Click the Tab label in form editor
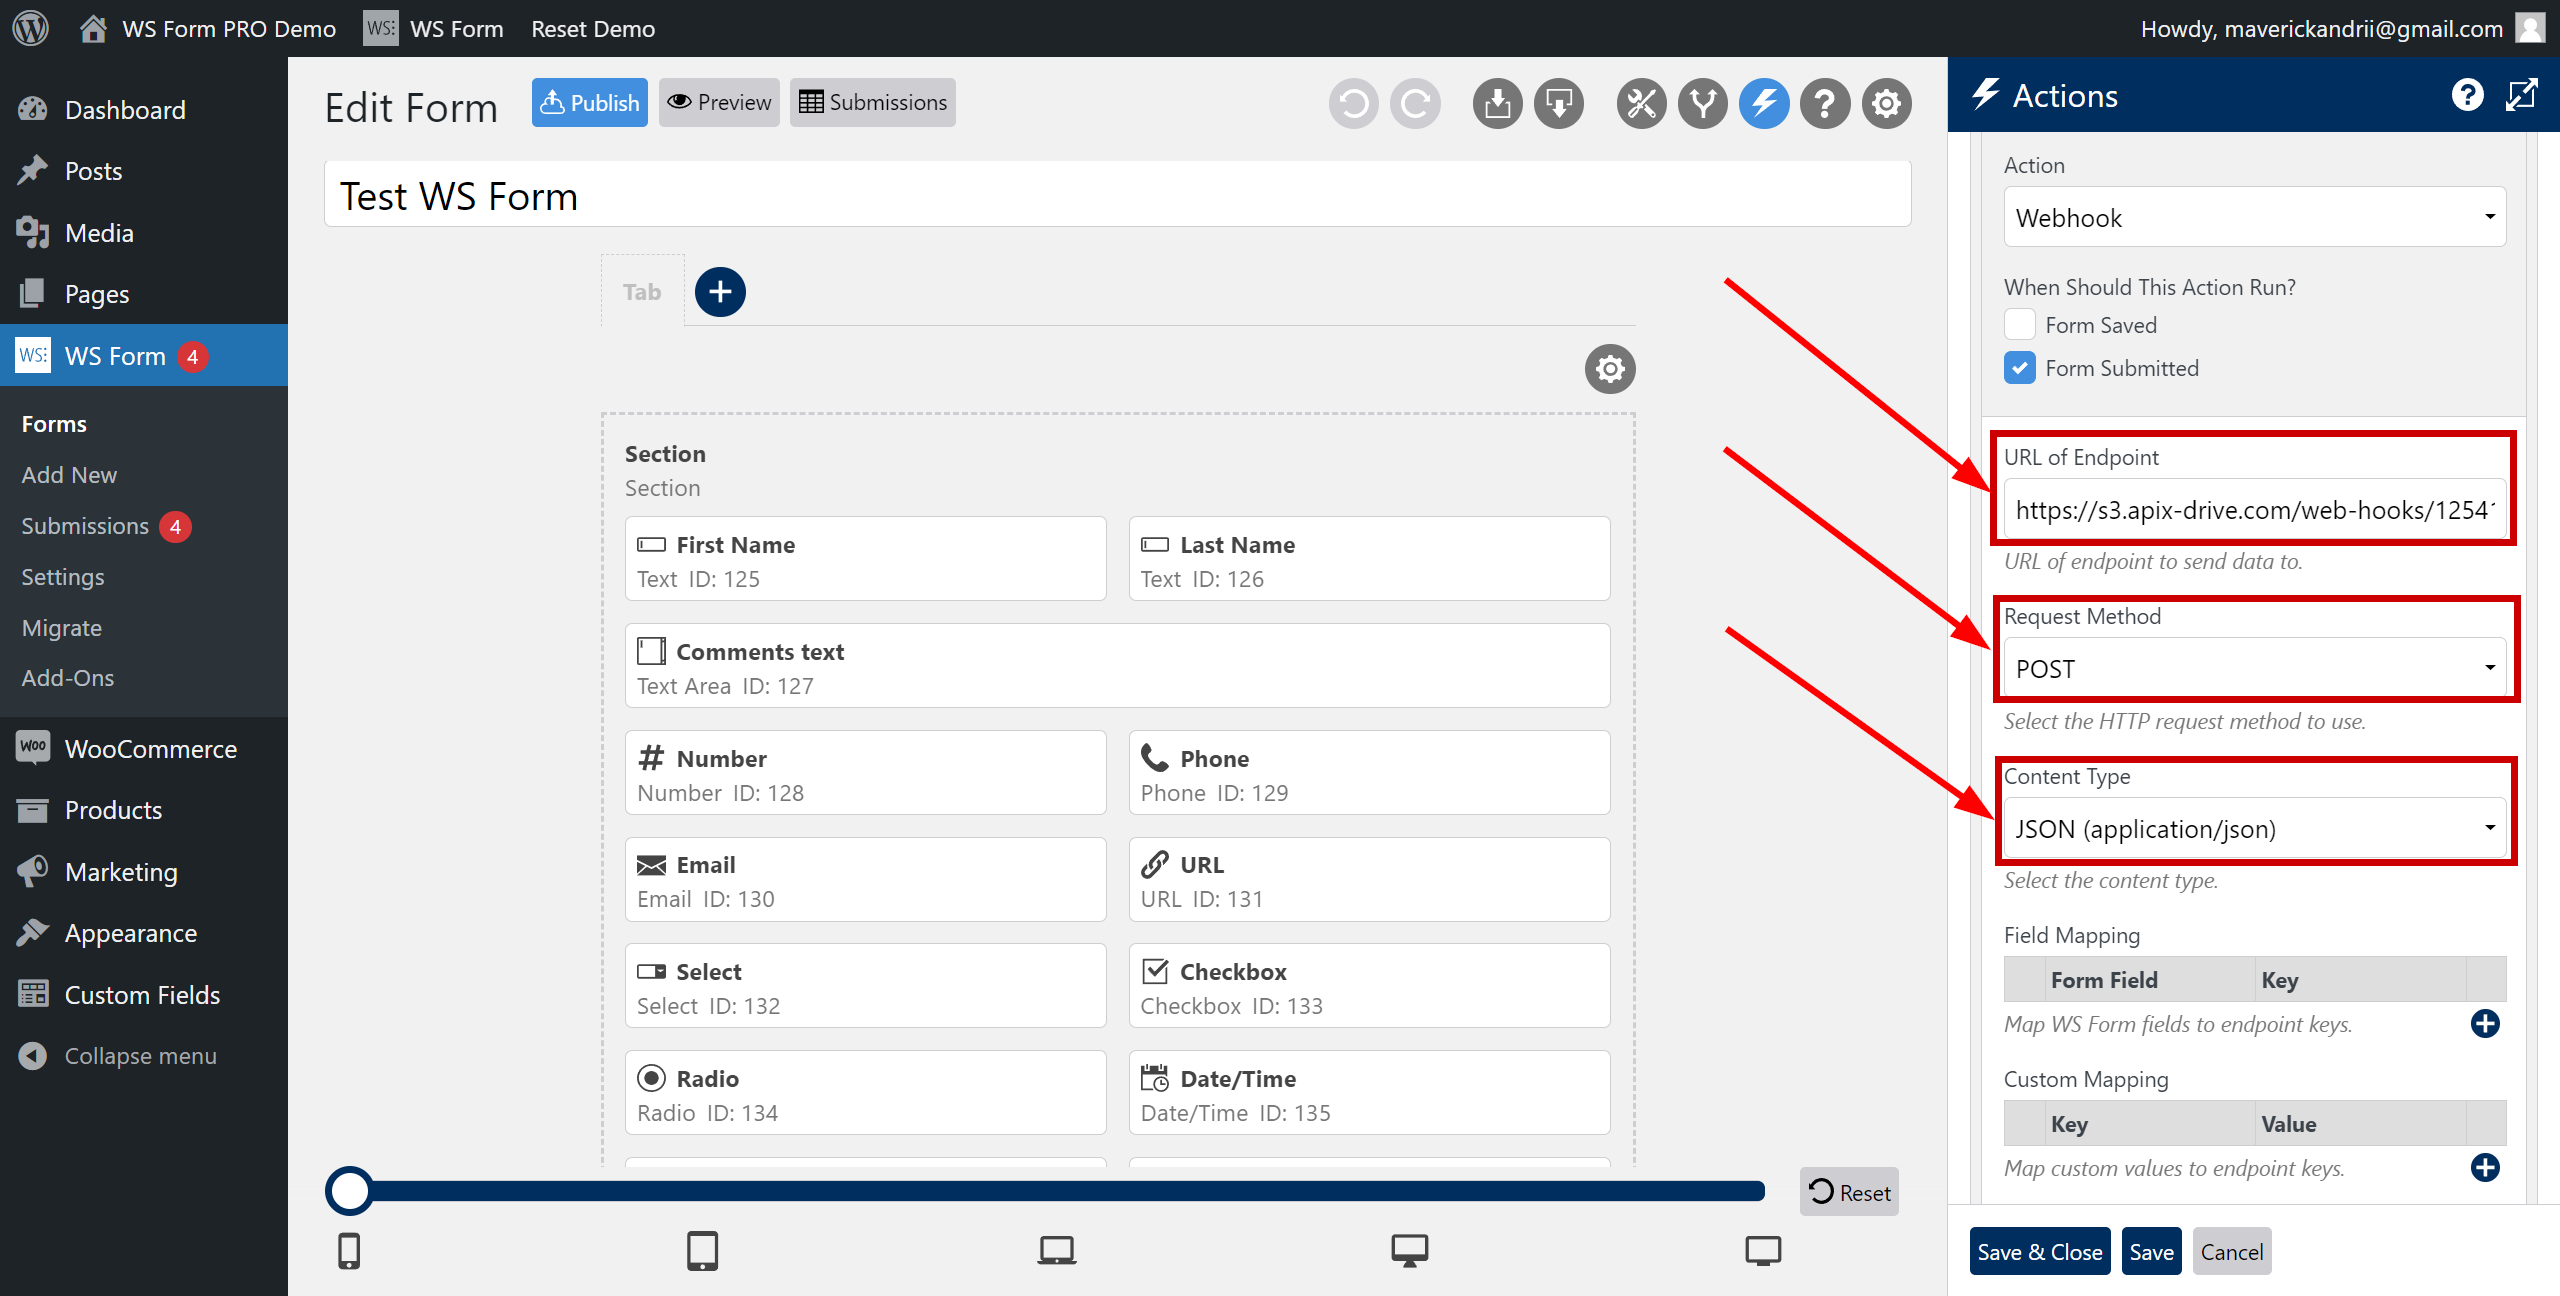 [x=643, y=293]
